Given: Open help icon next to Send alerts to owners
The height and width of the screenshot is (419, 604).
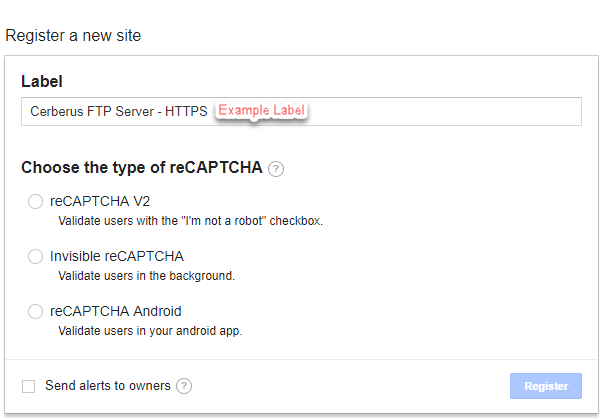Looking at the screenshot, I should click(184, 386).
